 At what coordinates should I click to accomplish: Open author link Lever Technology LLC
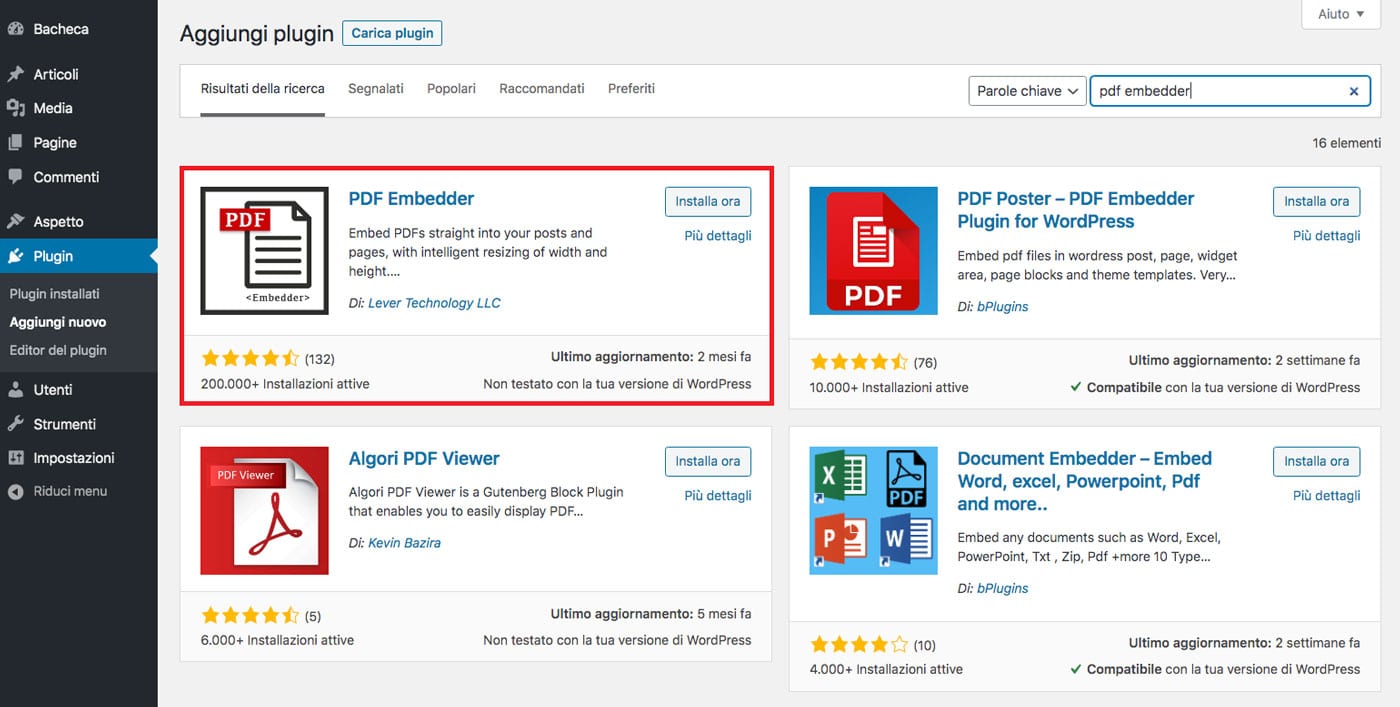(x=434, y=303)
